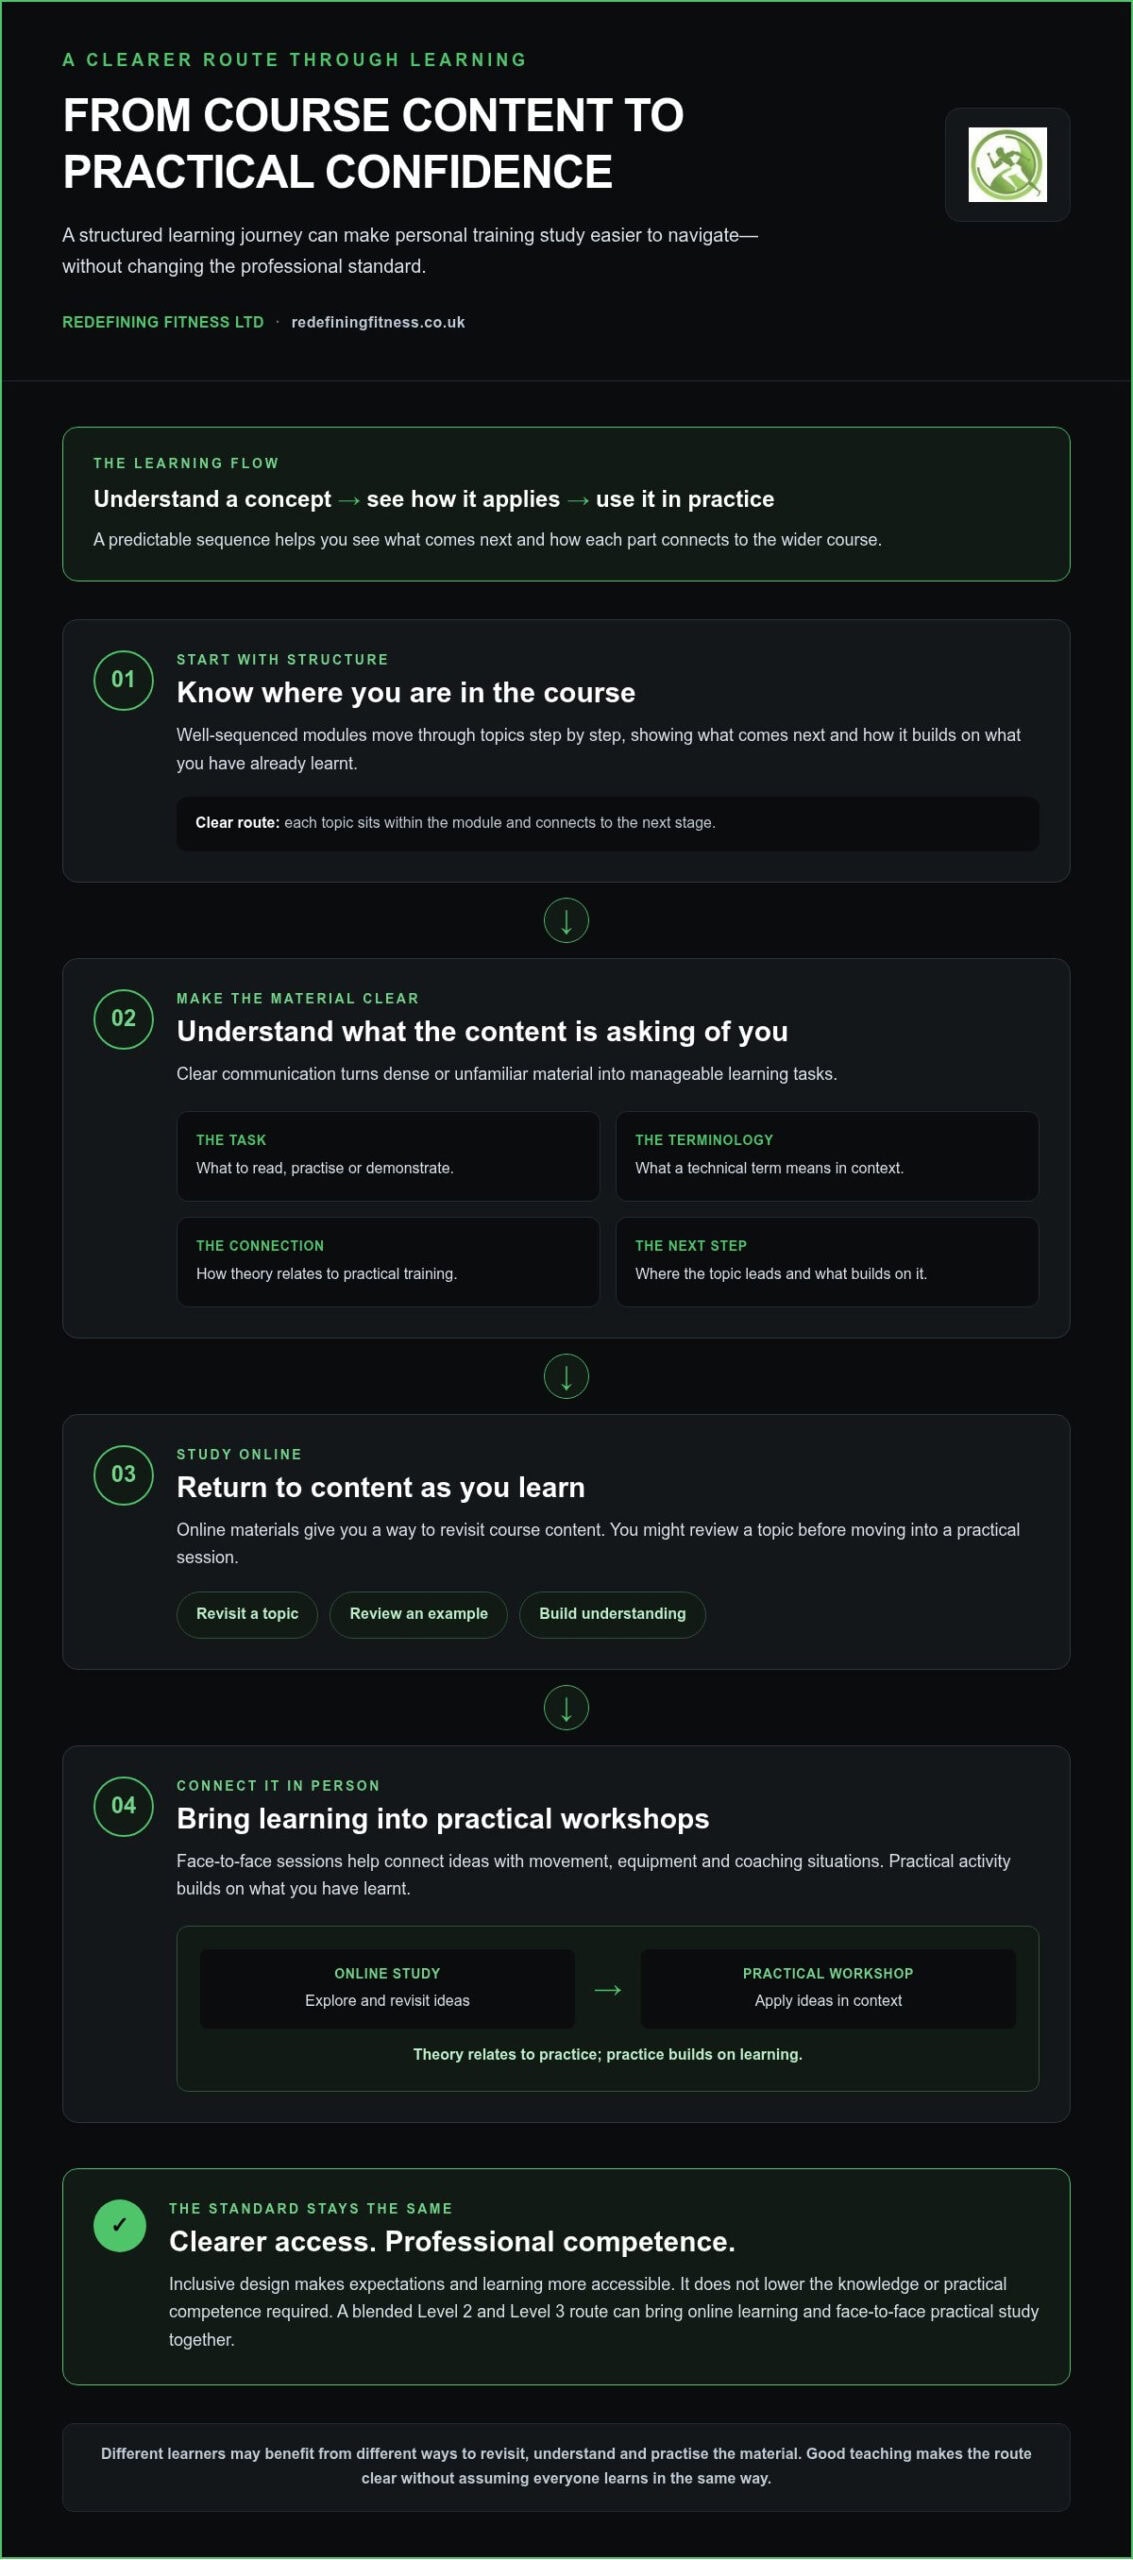Click the step 01 number circle
Viewport: 1133px width, 2560px height.
pyautogui.click(x=123, y=680)
